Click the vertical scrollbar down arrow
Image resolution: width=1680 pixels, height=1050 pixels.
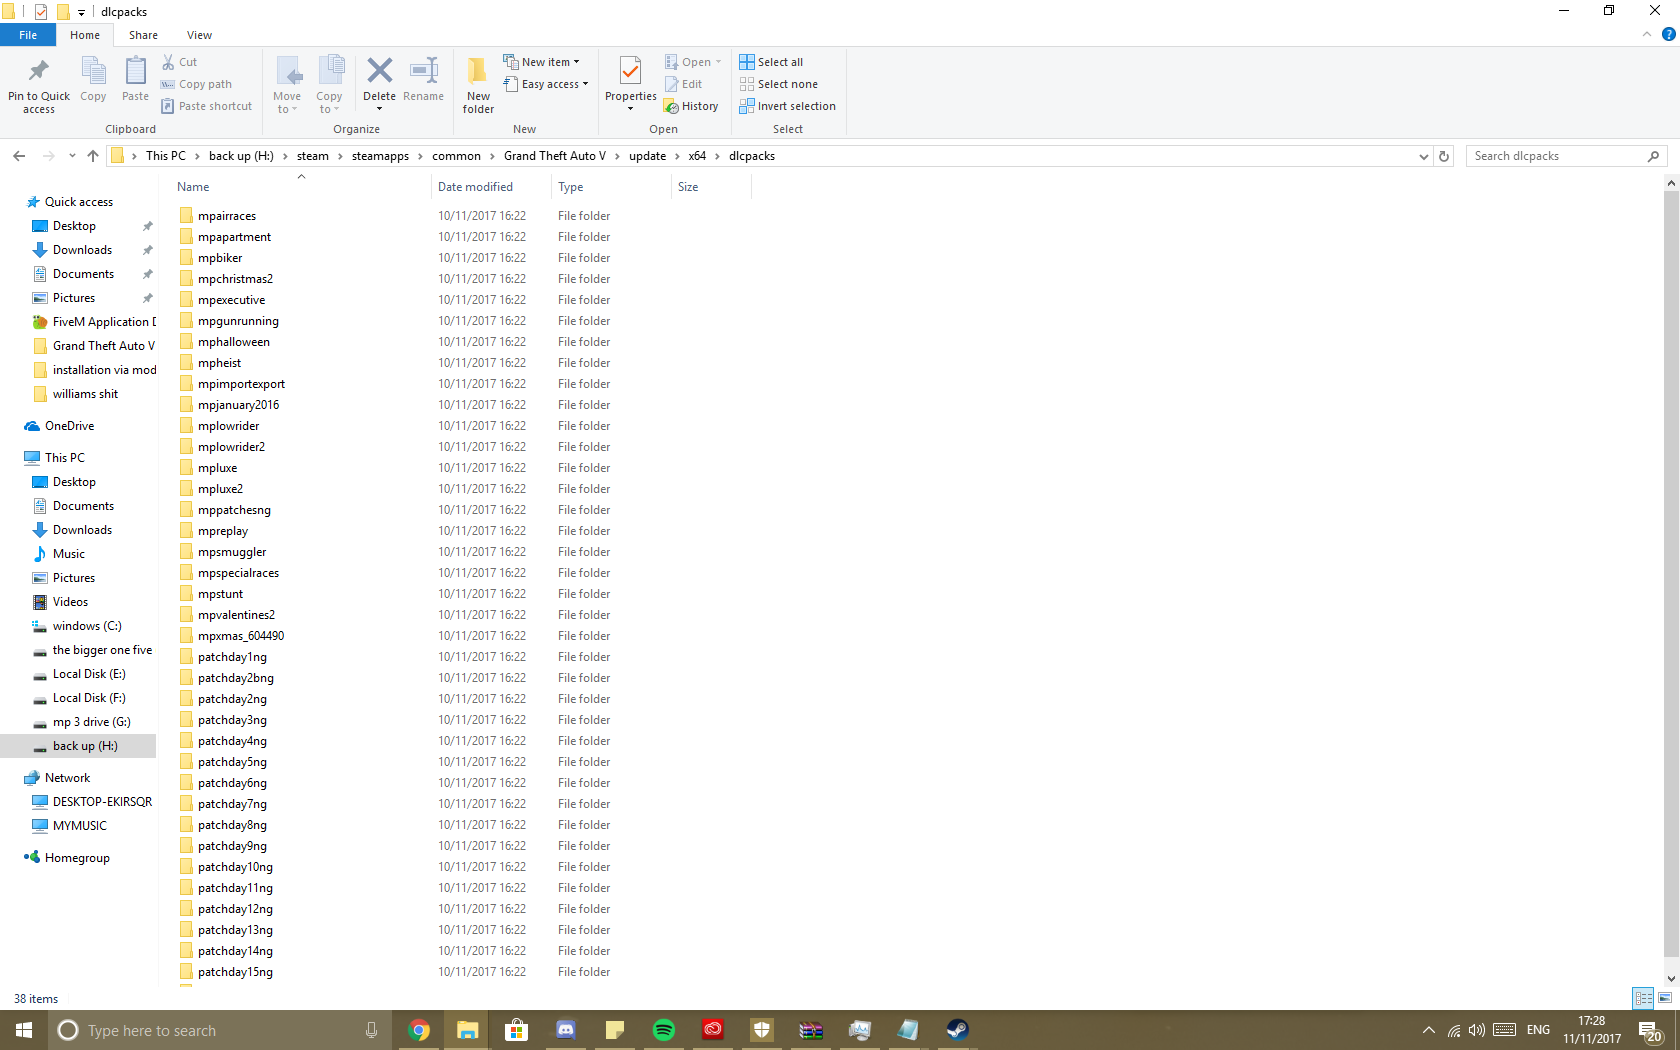(1671, 979)
